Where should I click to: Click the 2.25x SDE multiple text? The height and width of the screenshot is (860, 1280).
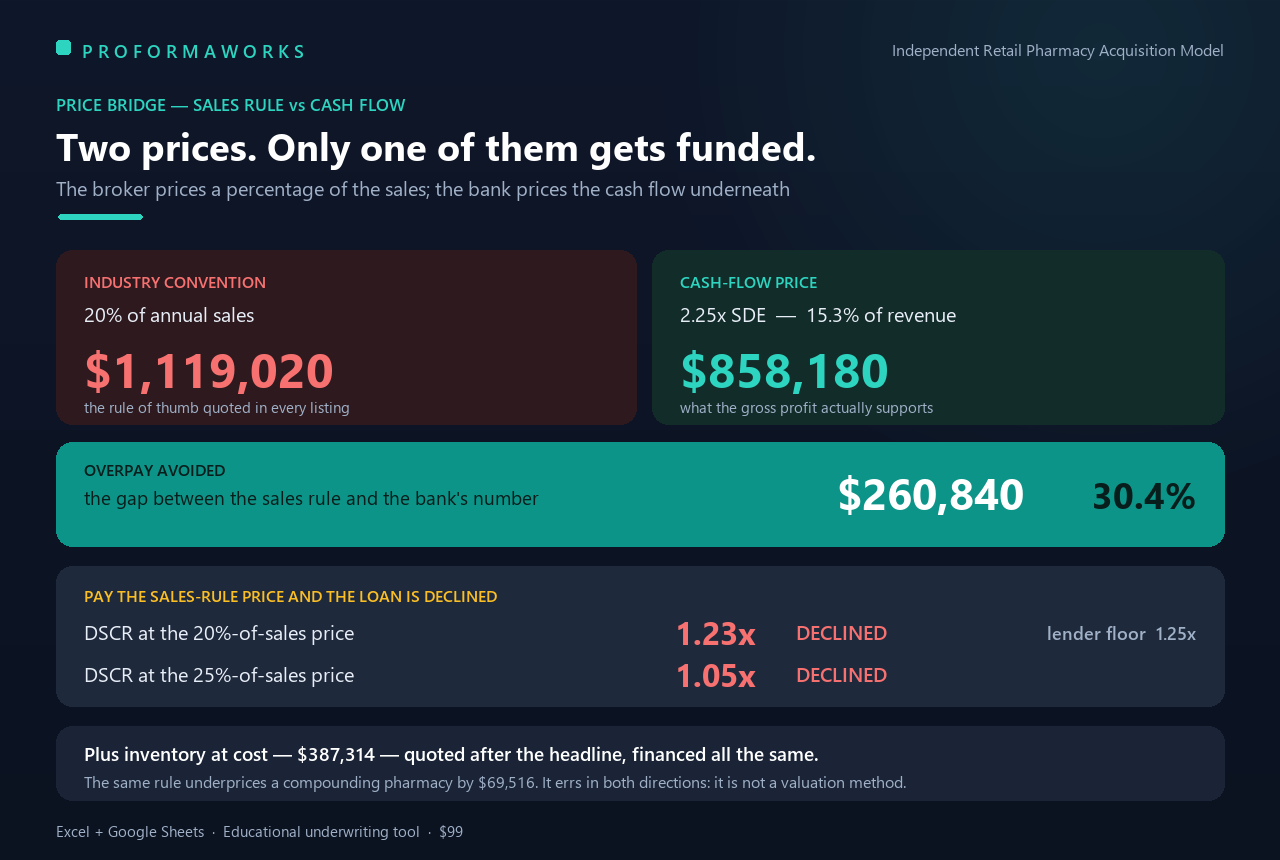(723, 316)
